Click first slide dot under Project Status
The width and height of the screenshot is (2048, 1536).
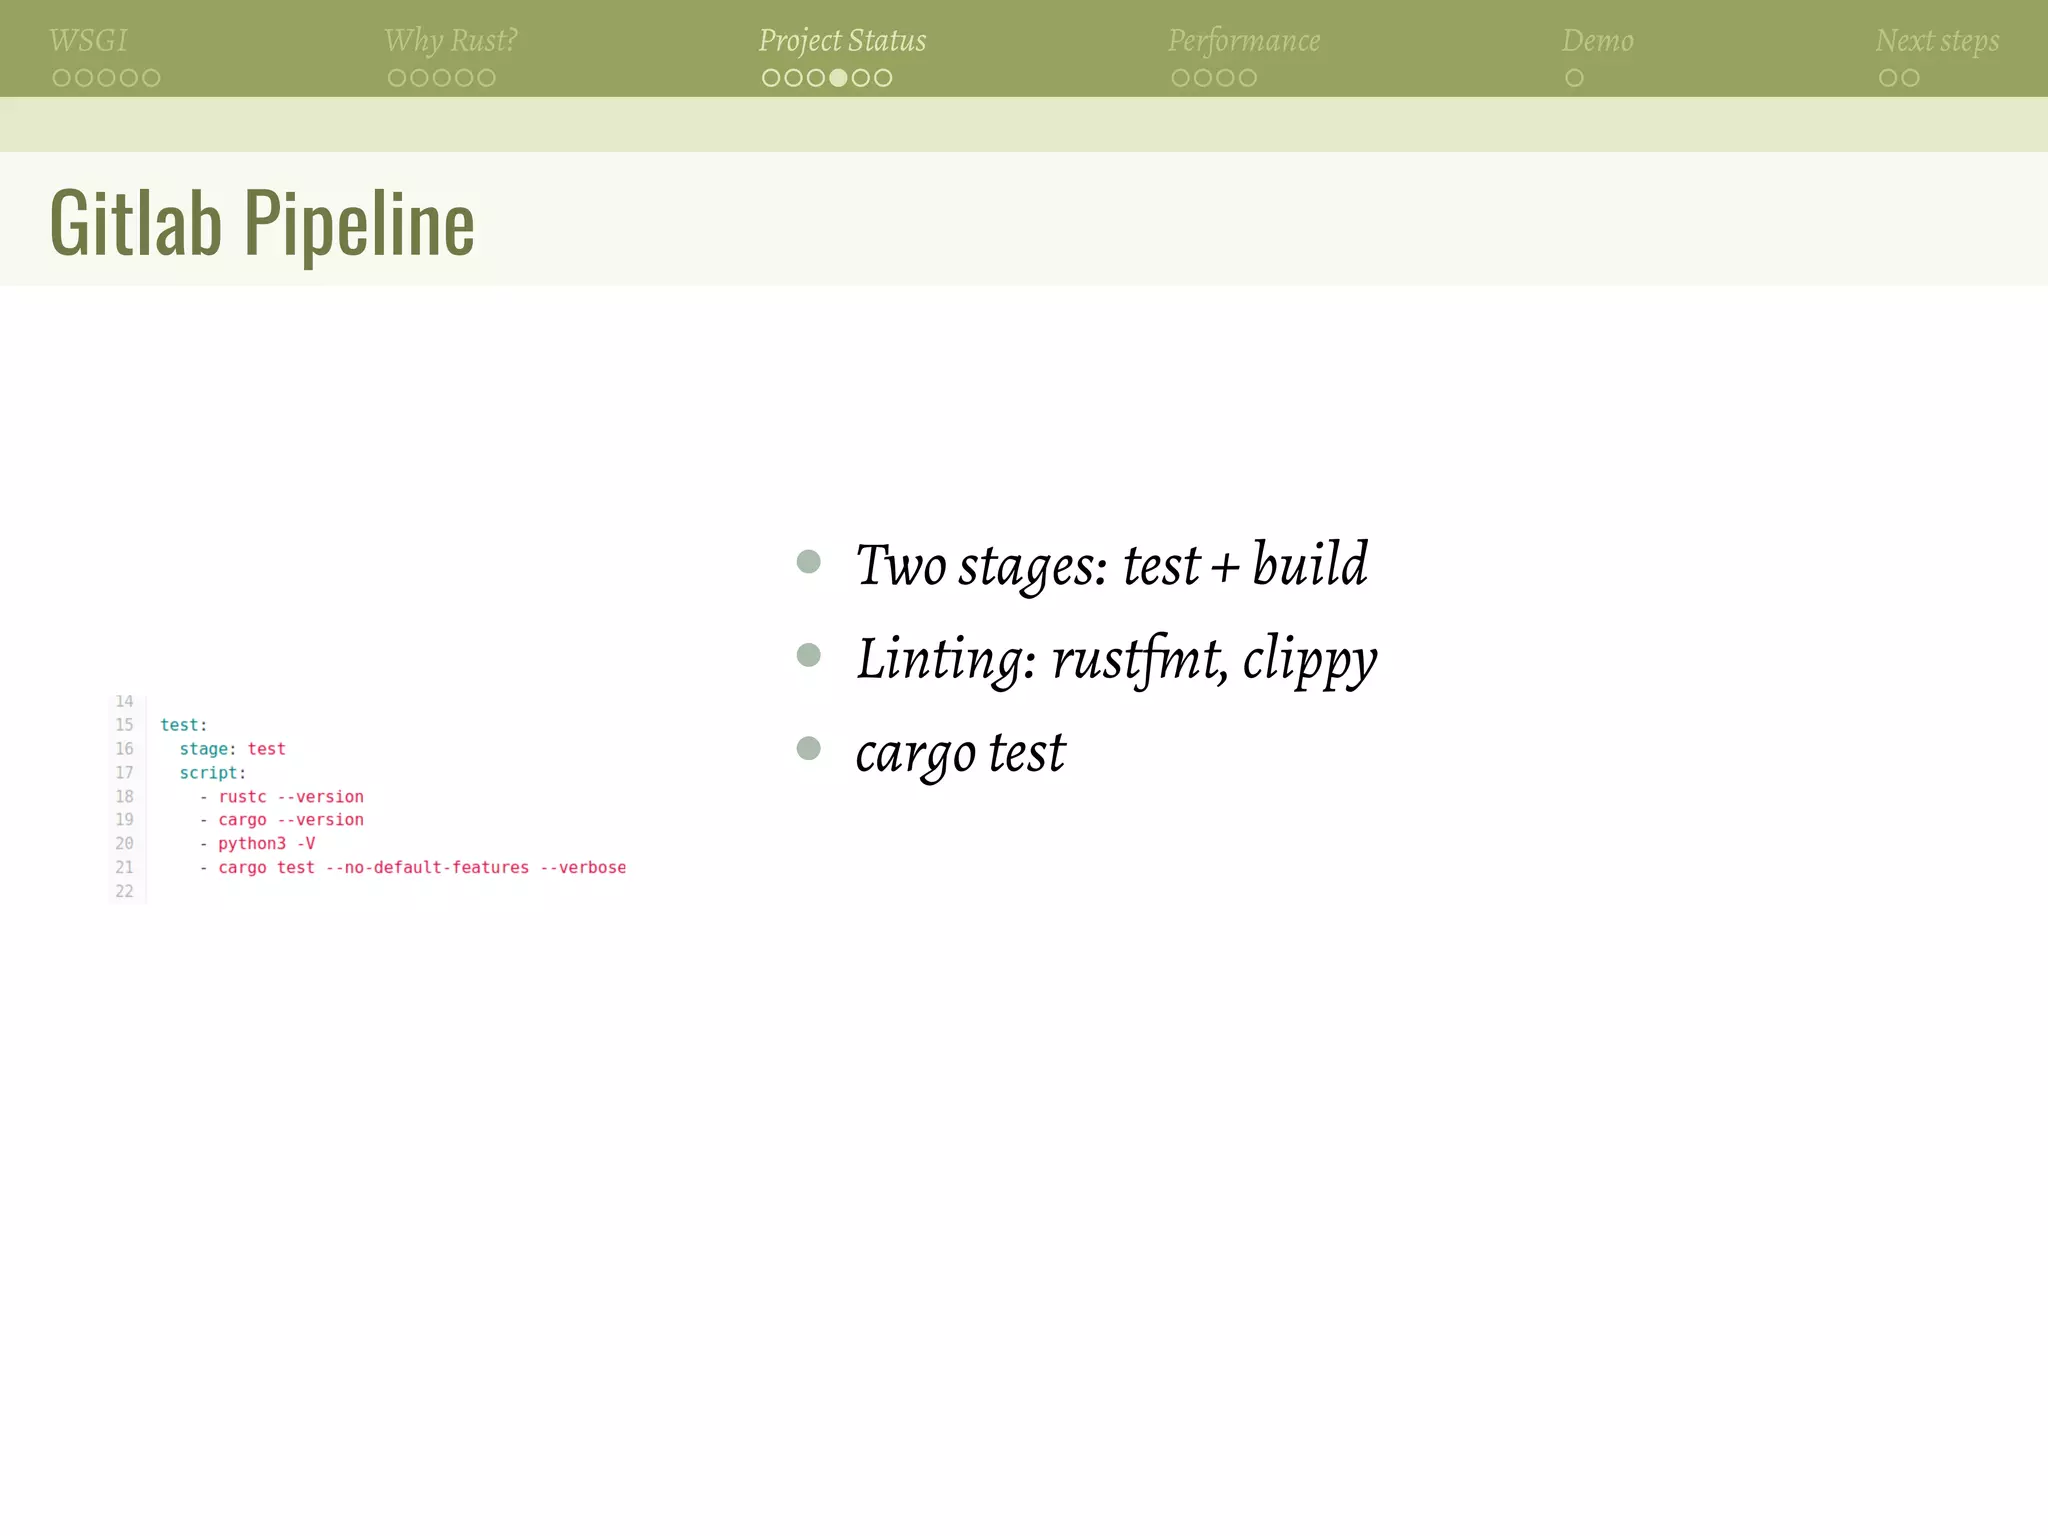(771, 78)
